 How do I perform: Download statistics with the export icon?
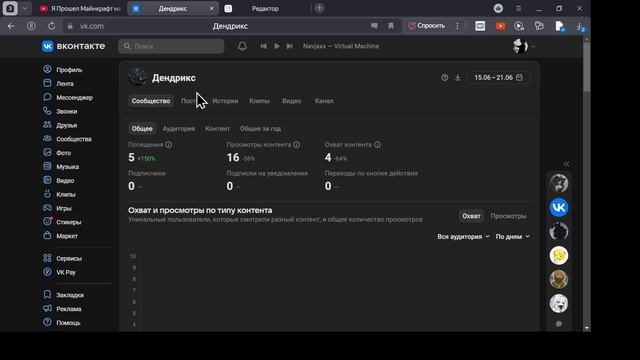click(458, 78)
